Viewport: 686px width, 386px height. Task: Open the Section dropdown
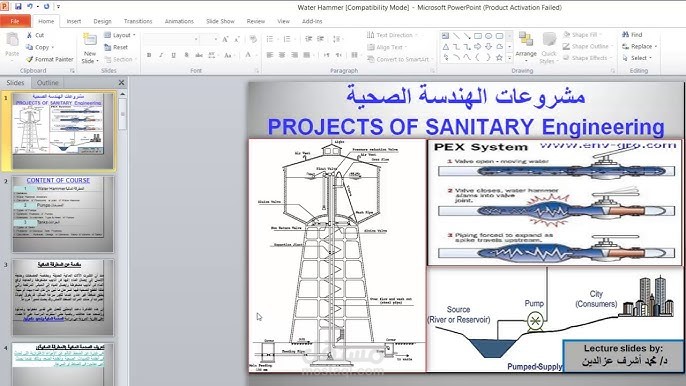point(120,59)
